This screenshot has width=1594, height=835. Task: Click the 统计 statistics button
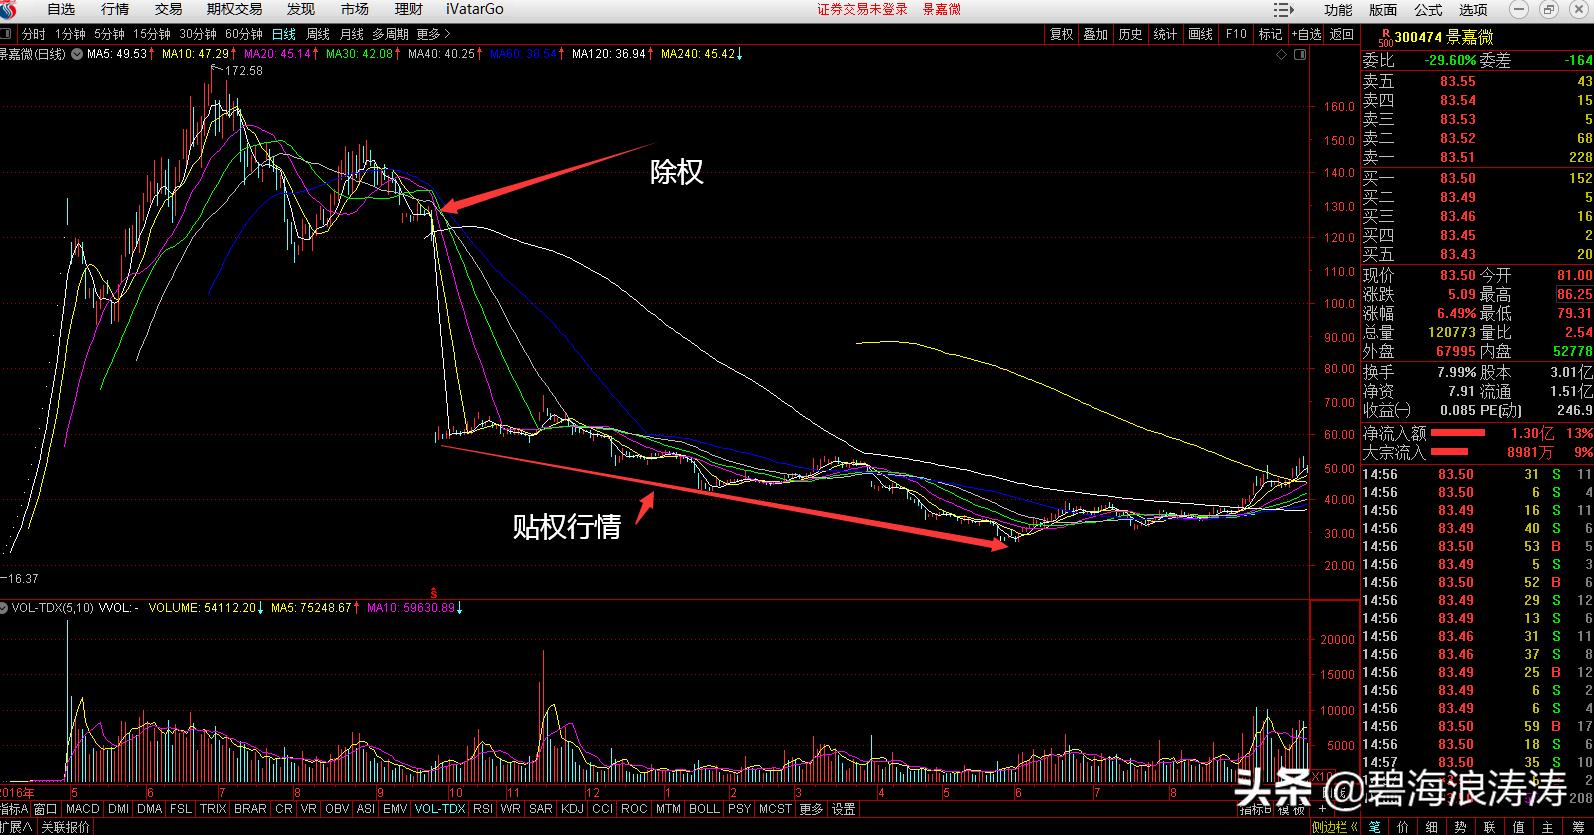pos(1165,34)
